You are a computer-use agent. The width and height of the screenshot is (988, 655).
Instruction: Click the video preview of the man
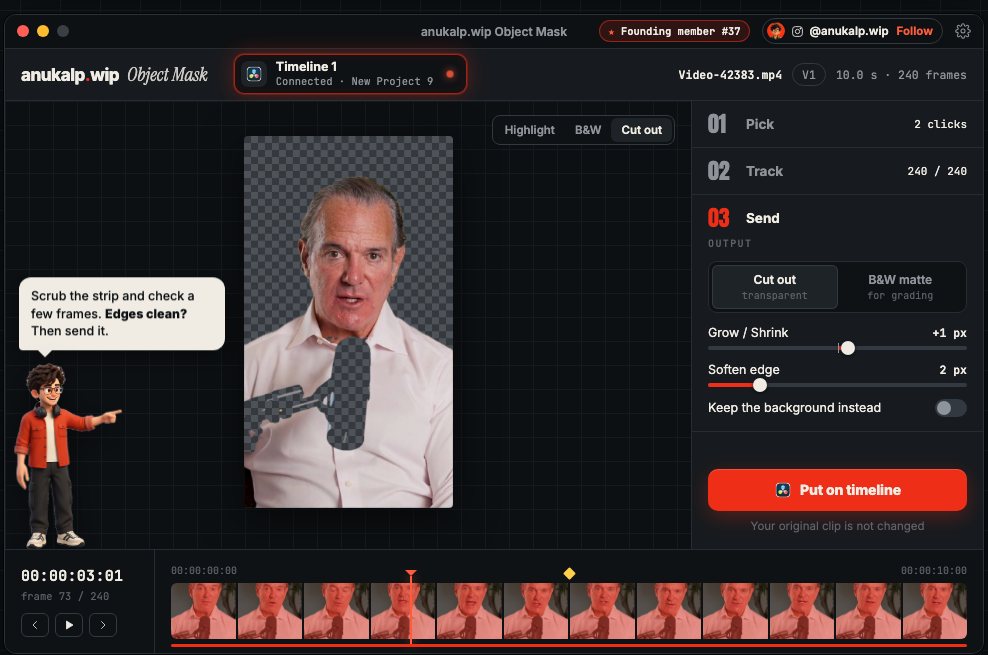coord(348,322)
